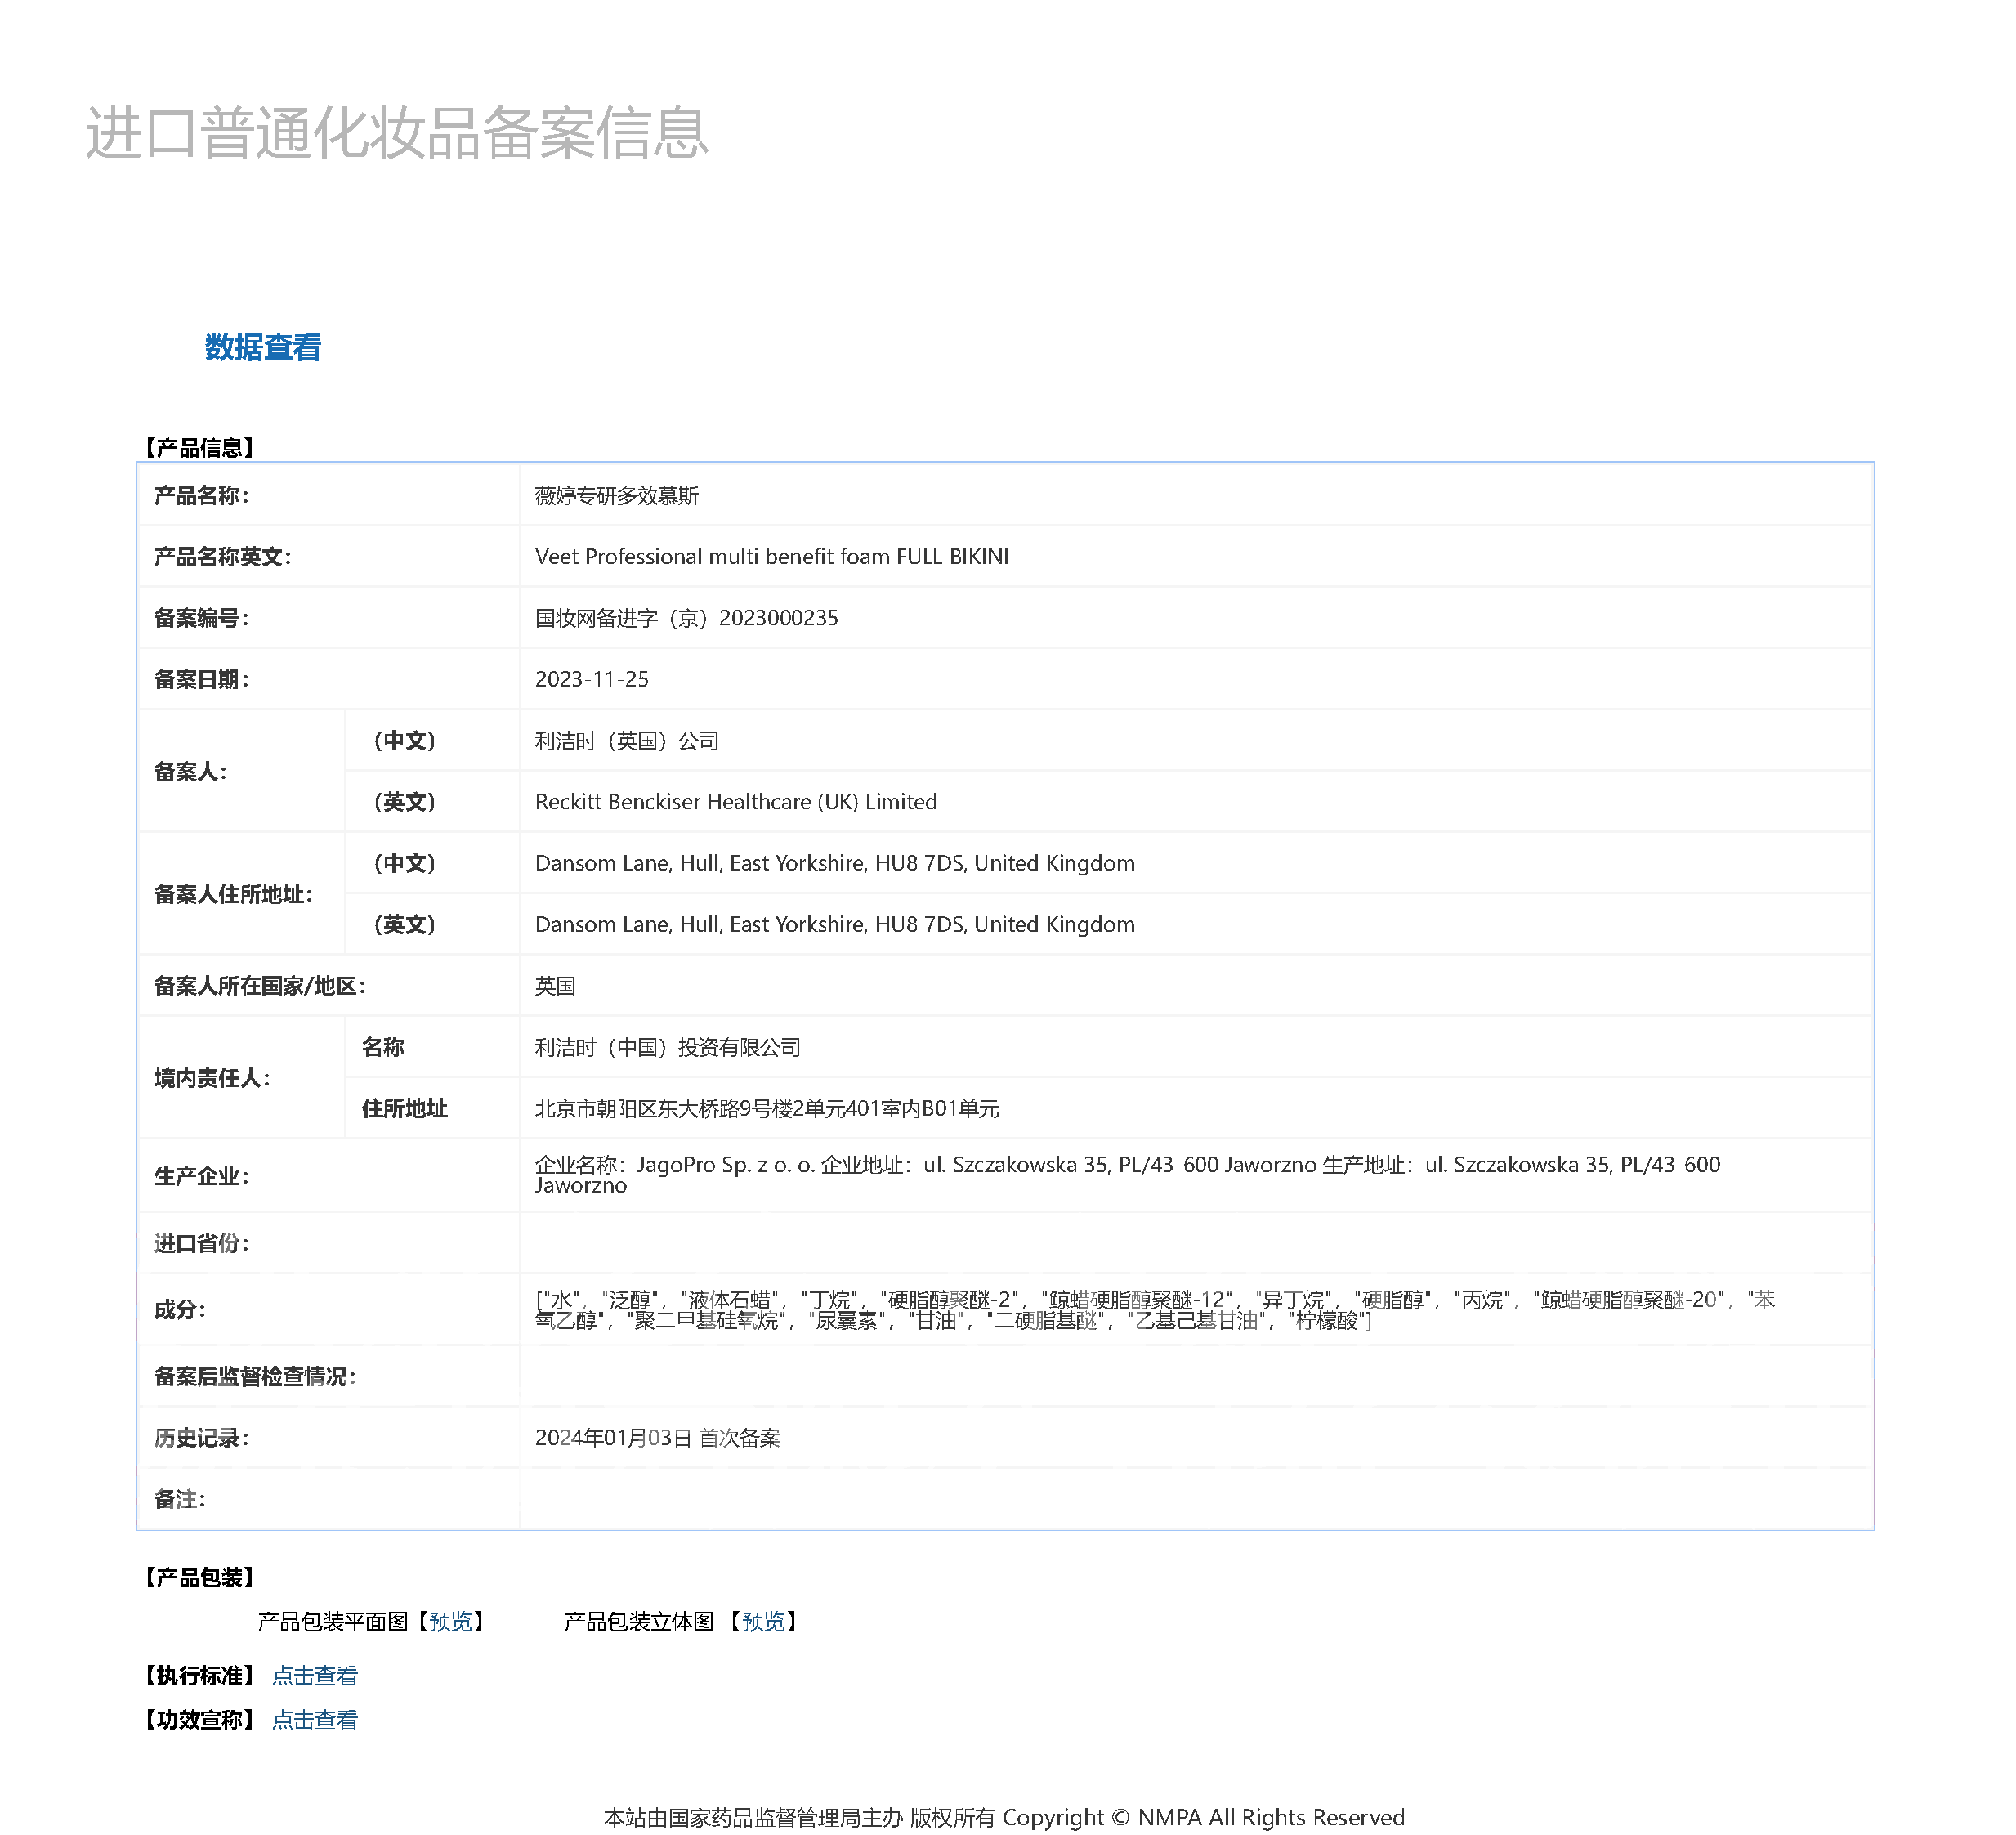Click the product name 薇婷专研多效慕斯
Image resolution: width=2016 pixels, height=1835 pixels.
[x=617, y=496]
